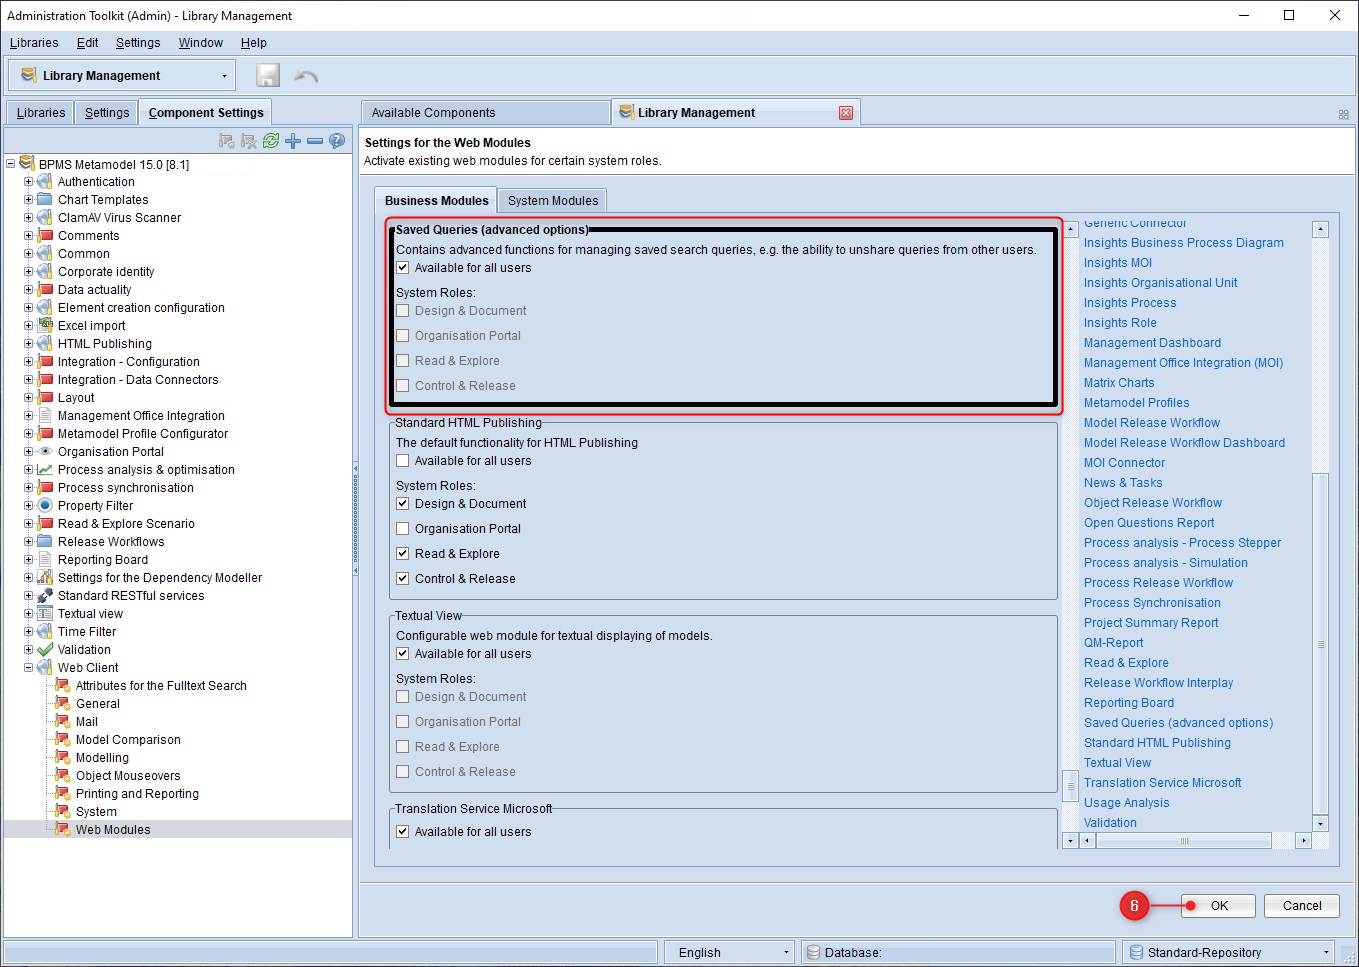Click the OK button
The width and height of the screenshot is (1359, 967).
(1219, 906)
